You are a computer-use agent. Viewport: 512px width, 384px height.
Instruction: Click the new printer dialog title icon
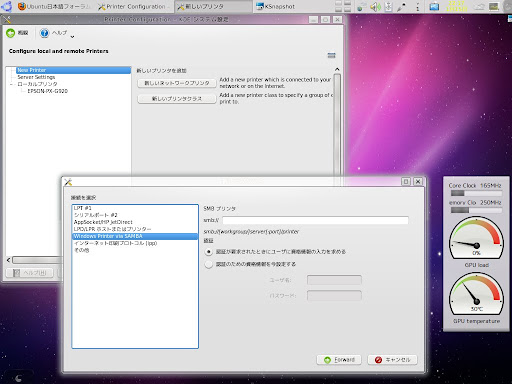click(x=68, y=182)
